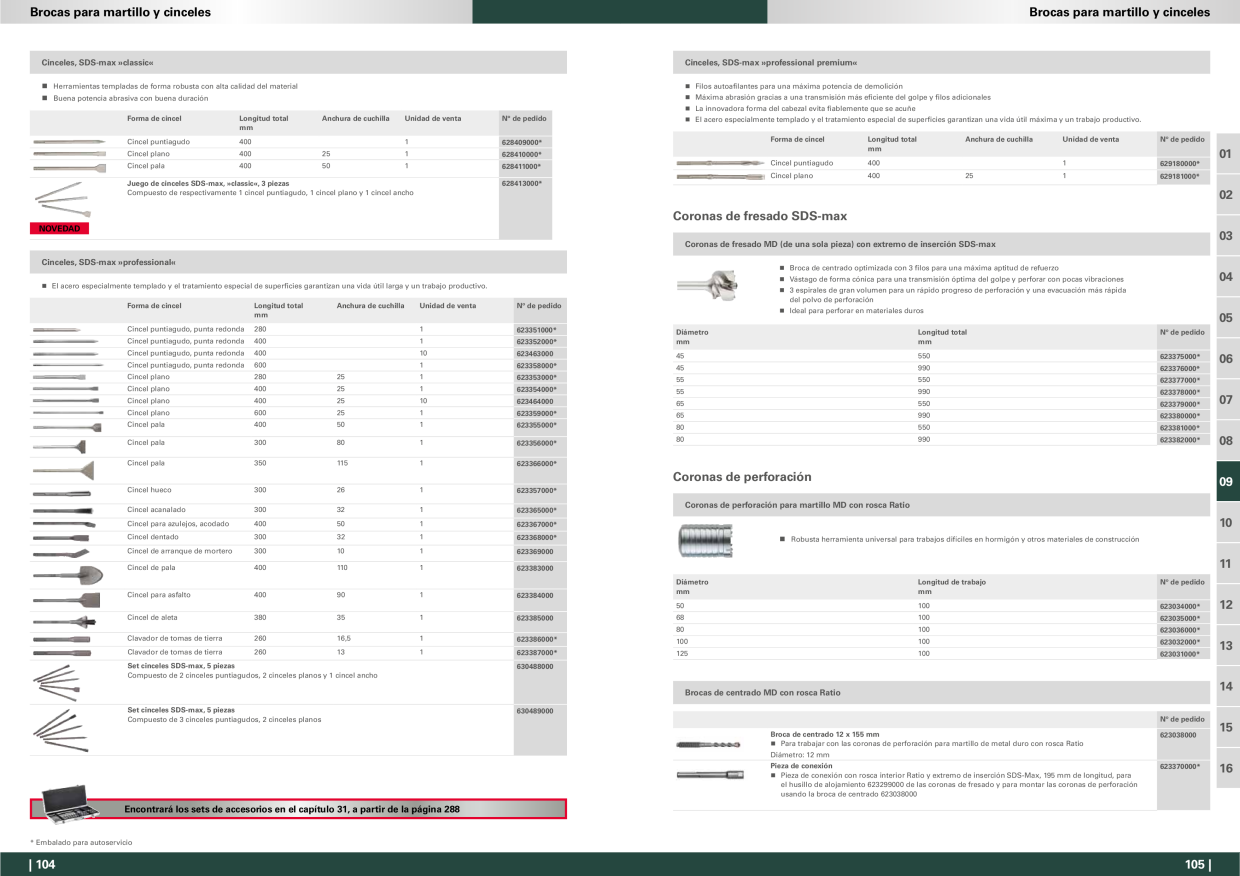Click the Cincel para asfalto product image
The width and height of the screenshot is (1240, 876).
65,600
